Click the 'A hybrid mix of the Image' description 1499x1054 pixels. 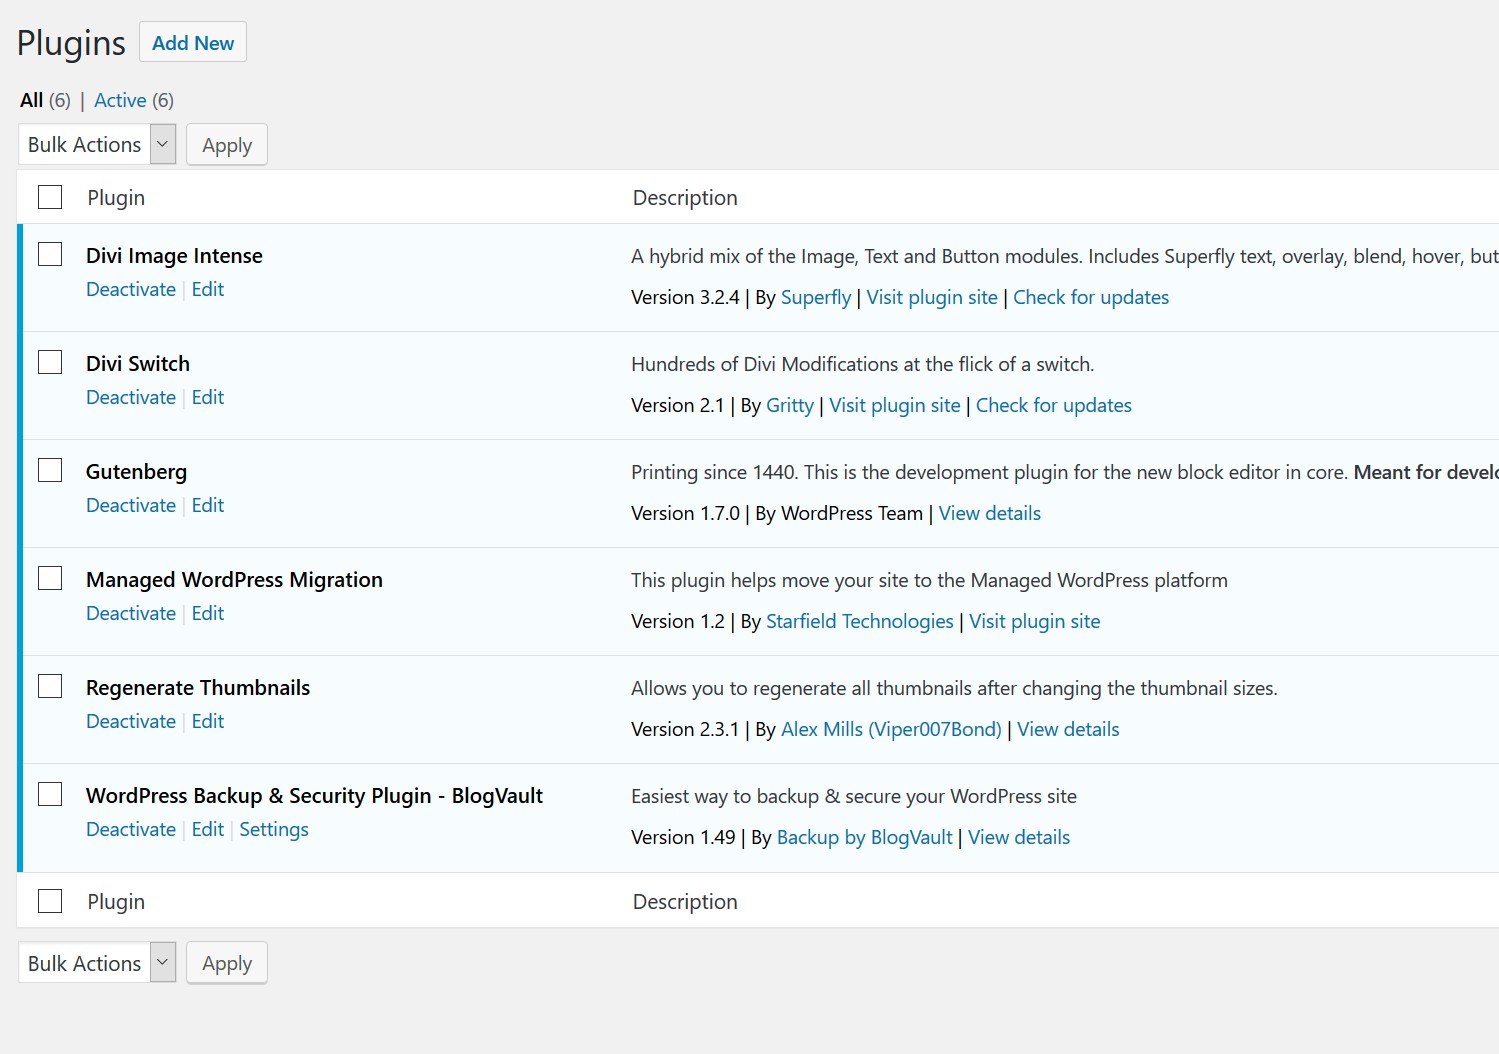(x=1064, y=257)
